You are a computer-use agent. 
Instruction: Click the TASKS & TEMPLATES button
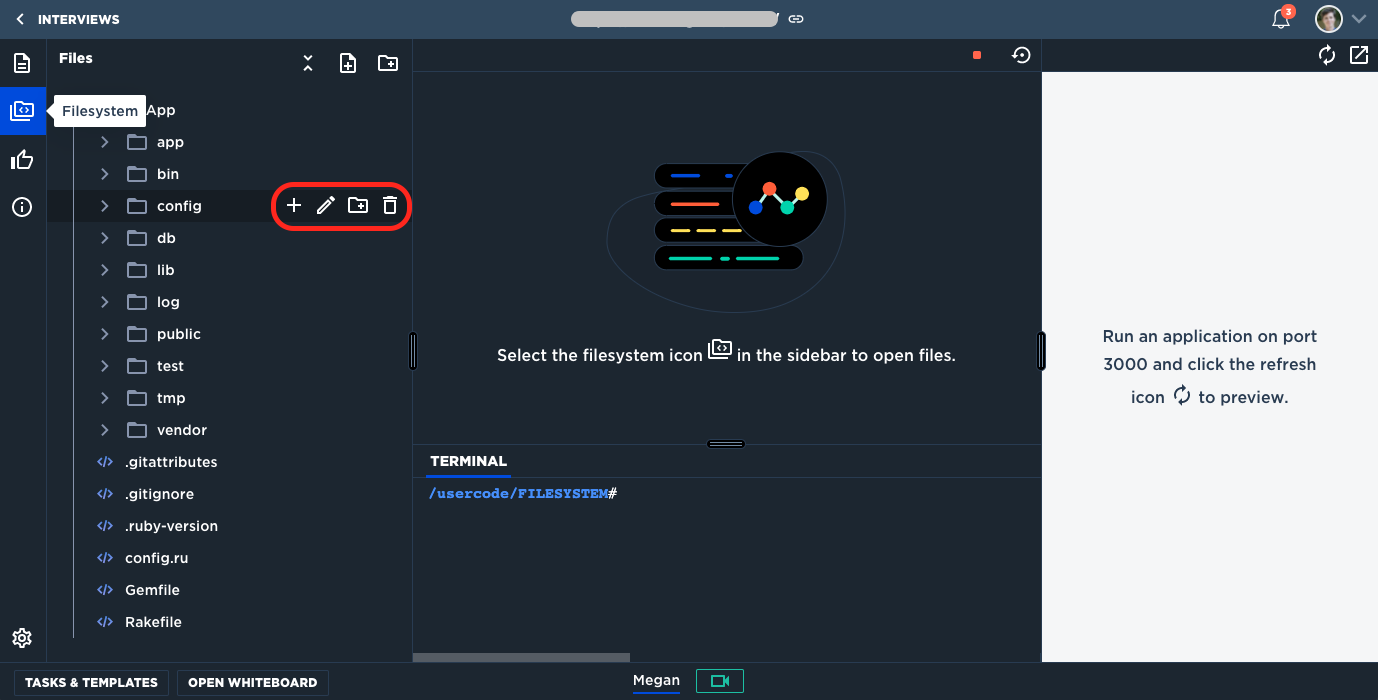[x=91, y=683]
